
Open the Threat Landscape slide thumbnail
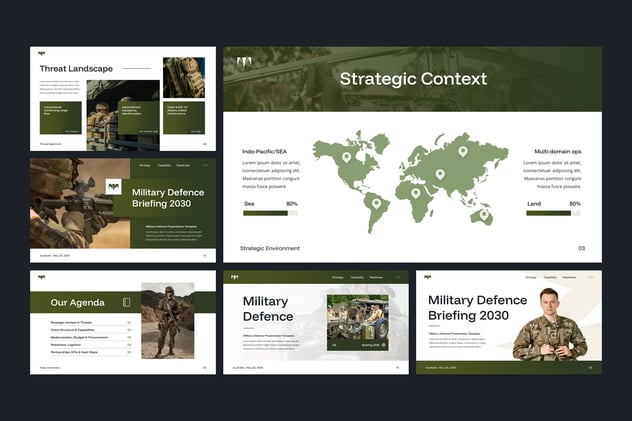123,98
